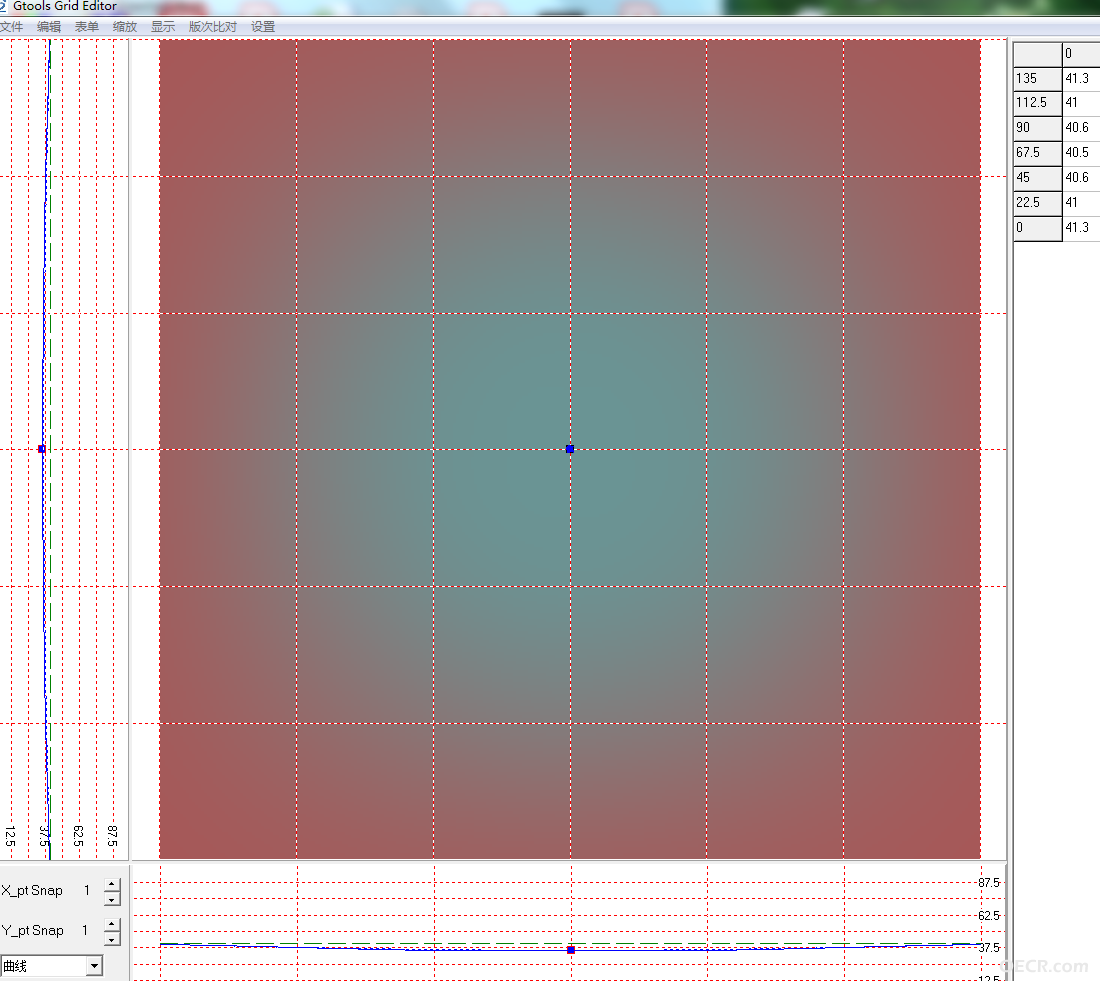Open the 缩放 menu

[125, 27]
